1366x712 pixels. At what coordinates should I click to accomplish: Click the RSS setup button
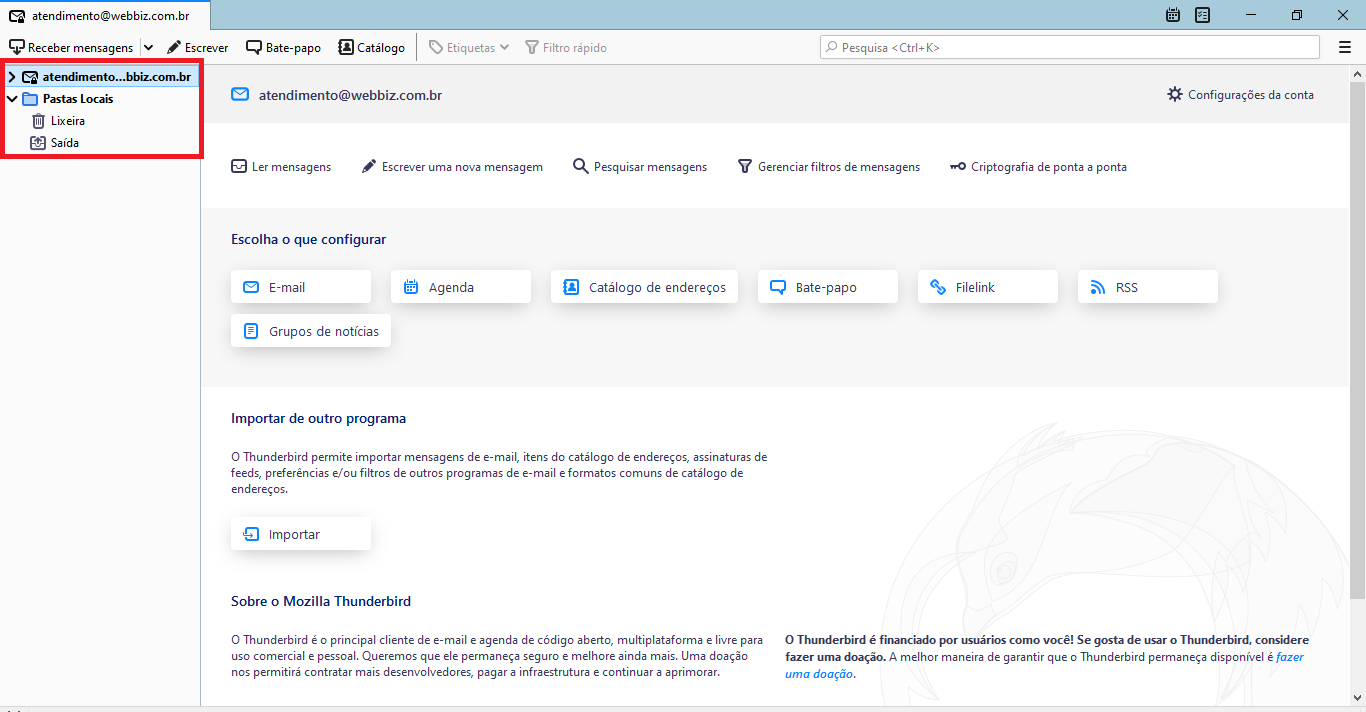coord(1147,287)
